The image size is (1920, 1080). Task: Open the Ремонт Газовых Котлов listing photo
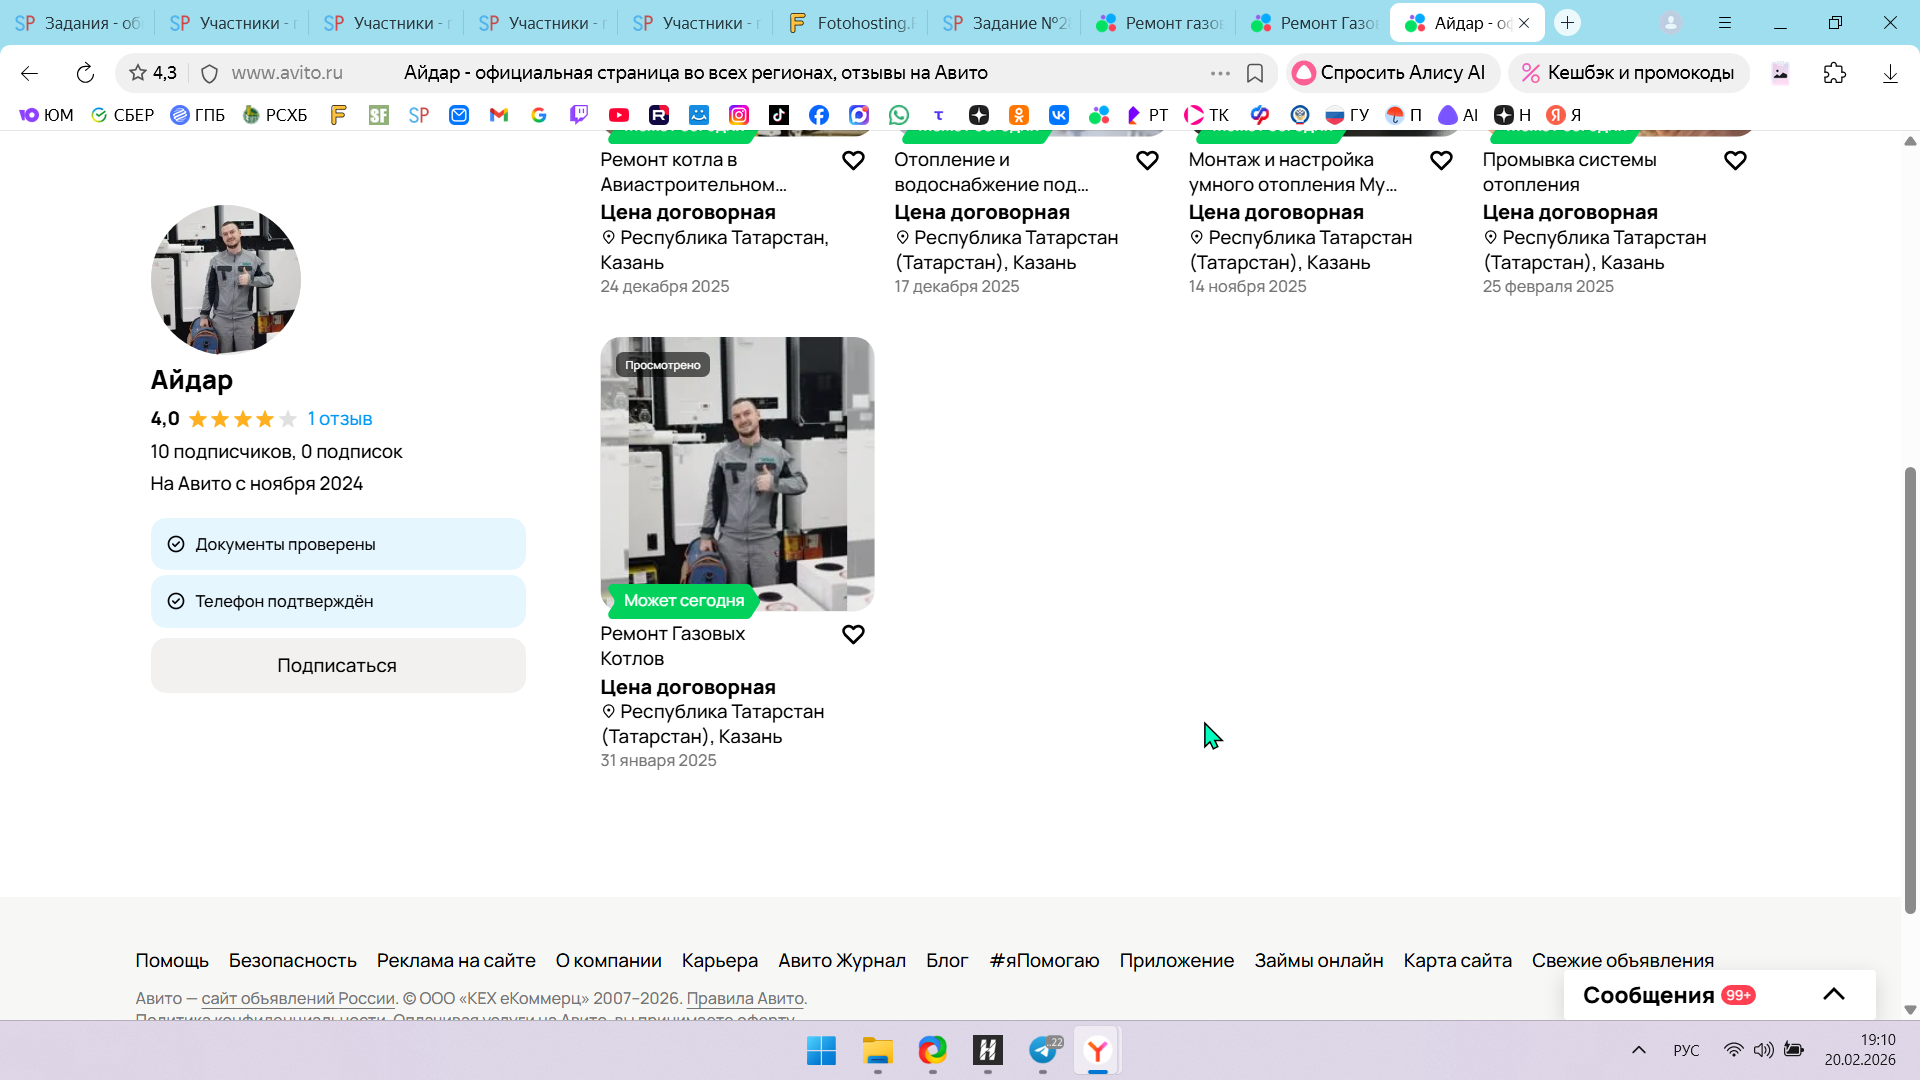click(737, 474)
